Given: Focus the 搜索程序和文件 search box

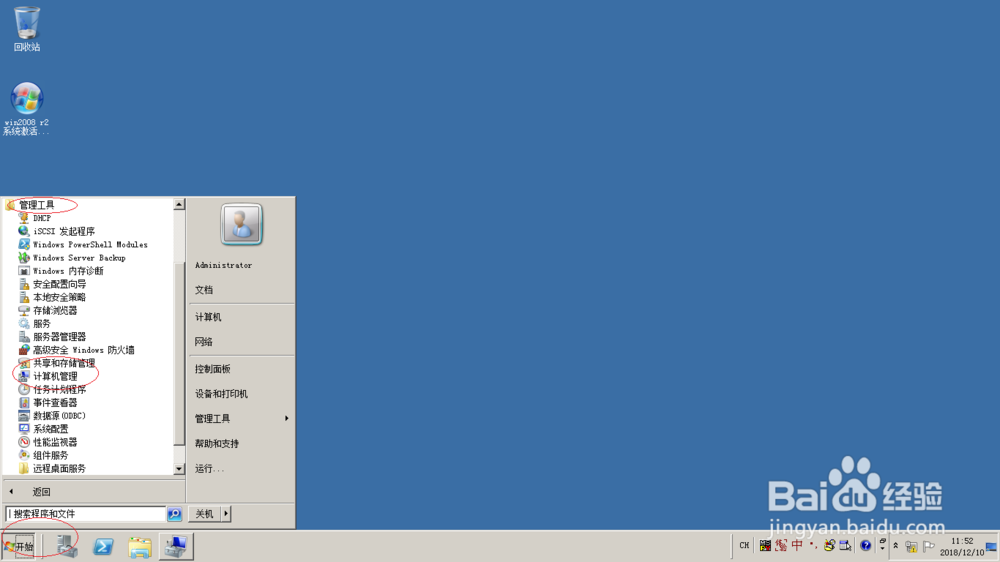Looking at the screenshot, I should [x=86, y=514].
